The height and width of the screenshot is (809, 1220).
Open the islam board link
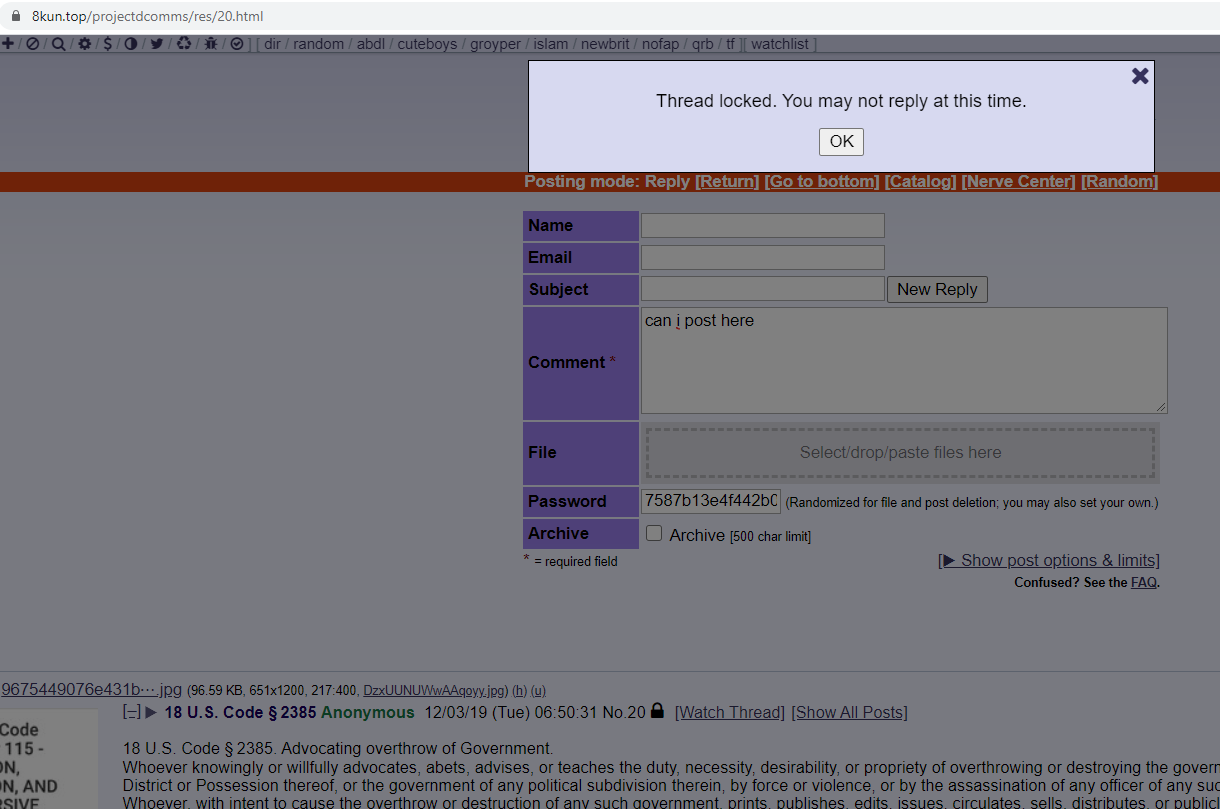(551, 44)
